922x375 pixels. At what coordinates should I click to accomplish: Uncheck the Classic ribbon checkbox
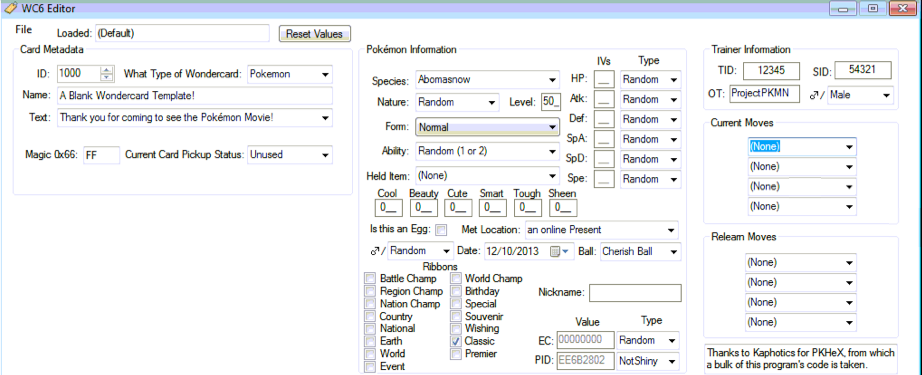click(455, 341)
